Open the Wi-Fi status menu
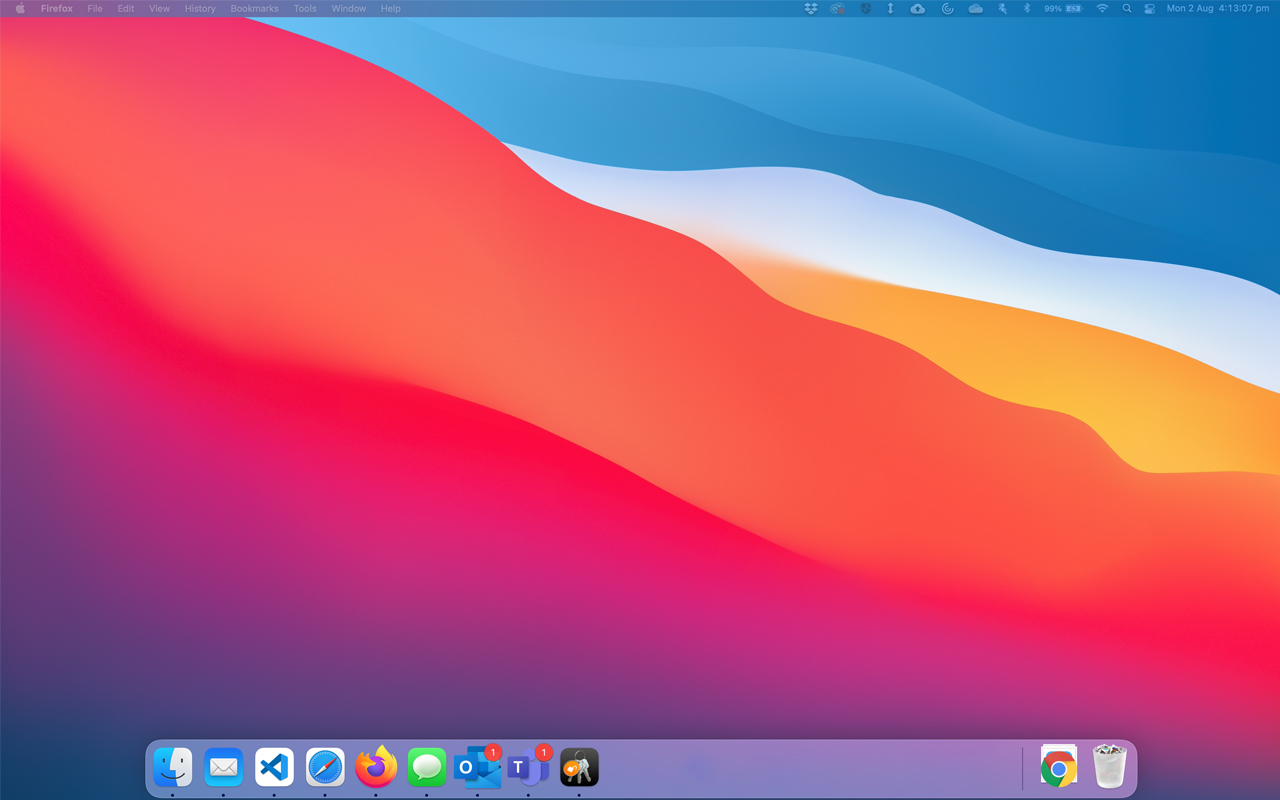1280x800 pixels. (x=1102, y=8)
